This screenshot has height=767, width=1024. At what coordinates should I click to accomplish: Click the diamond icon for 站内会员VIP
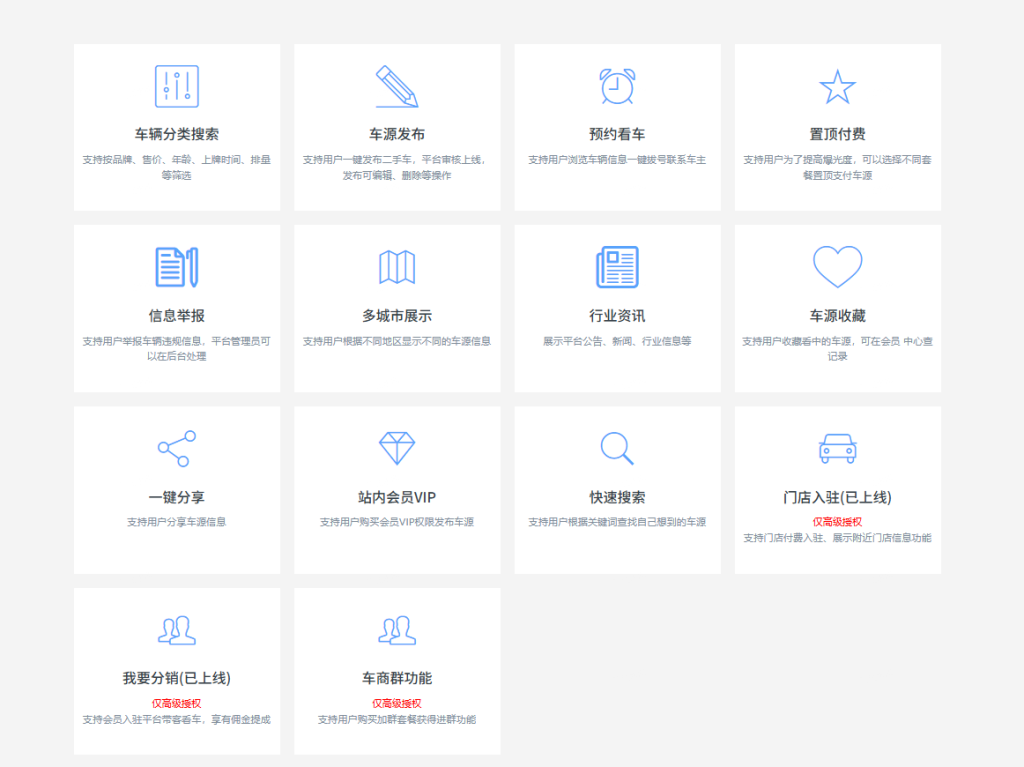[x=397, y=448]
